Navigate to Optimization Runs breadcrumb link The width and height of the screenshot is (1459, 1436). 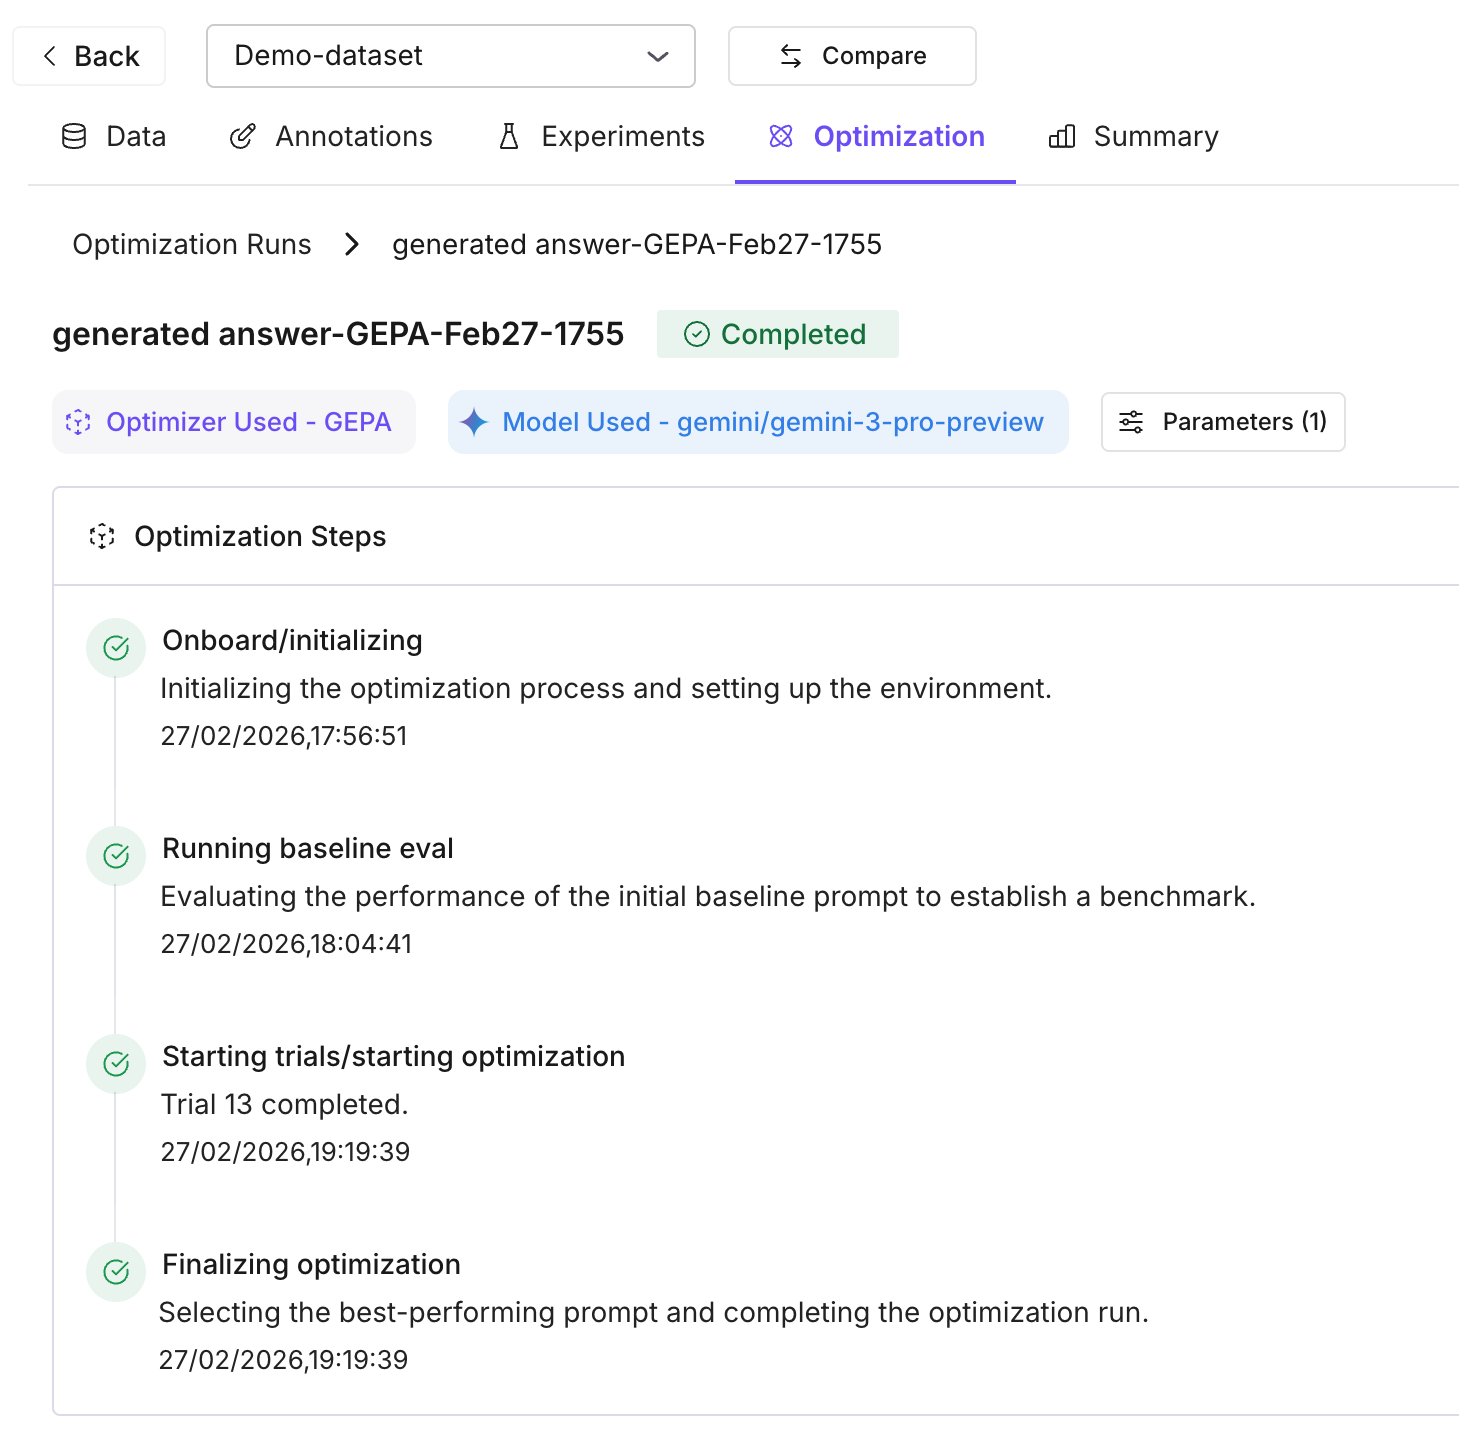pos(192,245)
